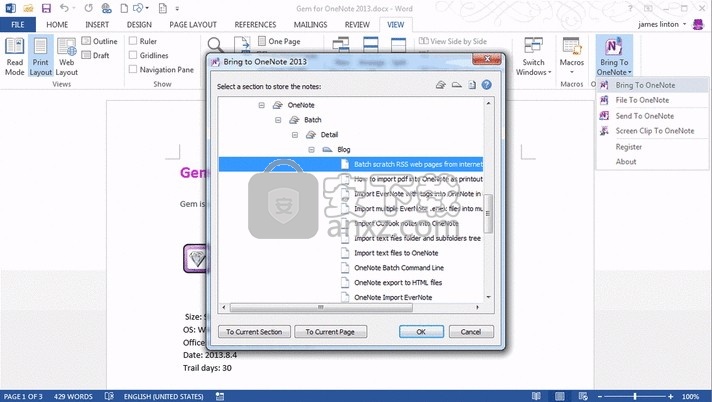The height and width of the screenshot is (402, 712).
Task: Choose the Outline view
Action: [99, 41]
